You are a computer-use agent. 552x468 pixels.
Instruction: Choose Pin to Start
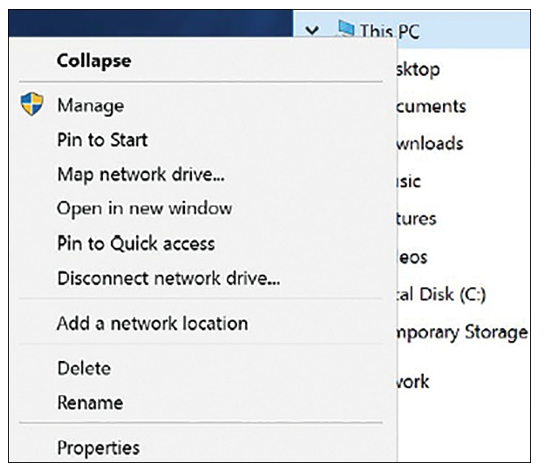point(102,139)
